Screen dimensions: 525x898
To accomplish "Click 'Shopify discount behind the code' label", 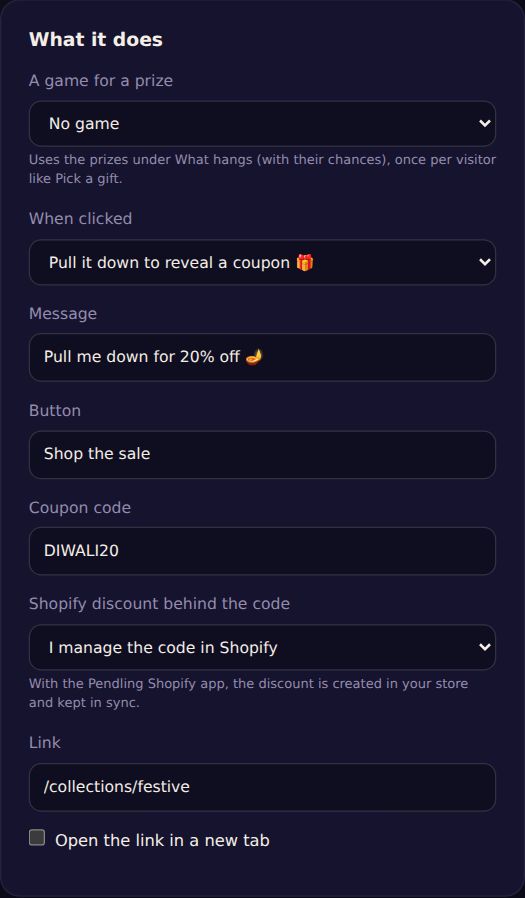I will click(159, 604).
